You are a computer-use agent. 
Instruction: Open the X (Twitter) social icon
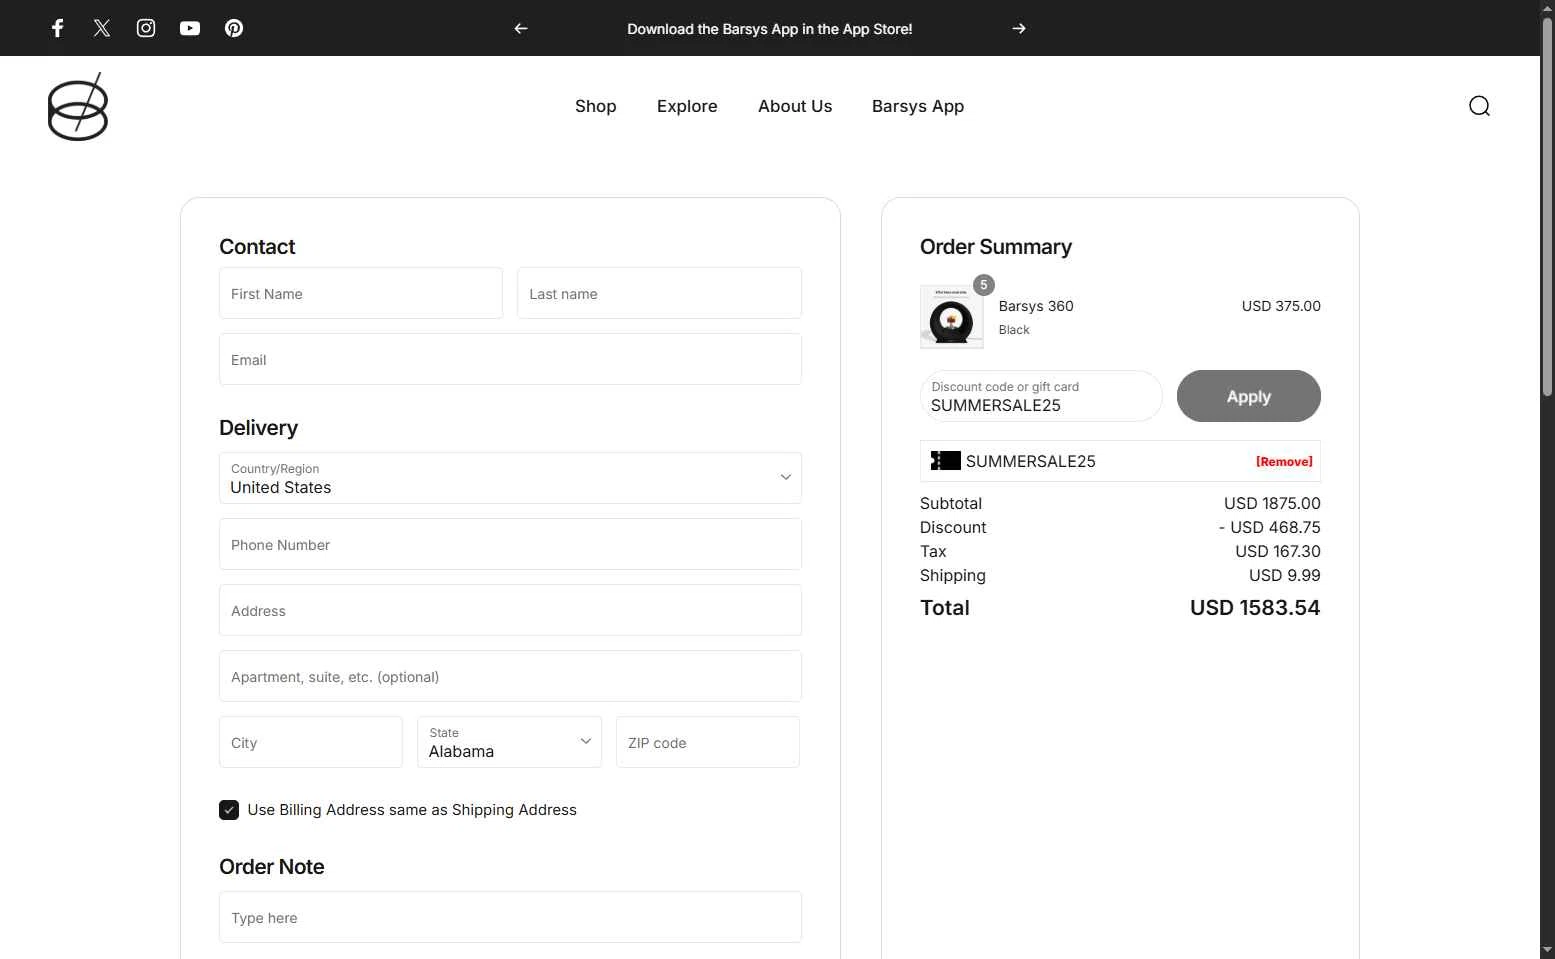[102, 28]
